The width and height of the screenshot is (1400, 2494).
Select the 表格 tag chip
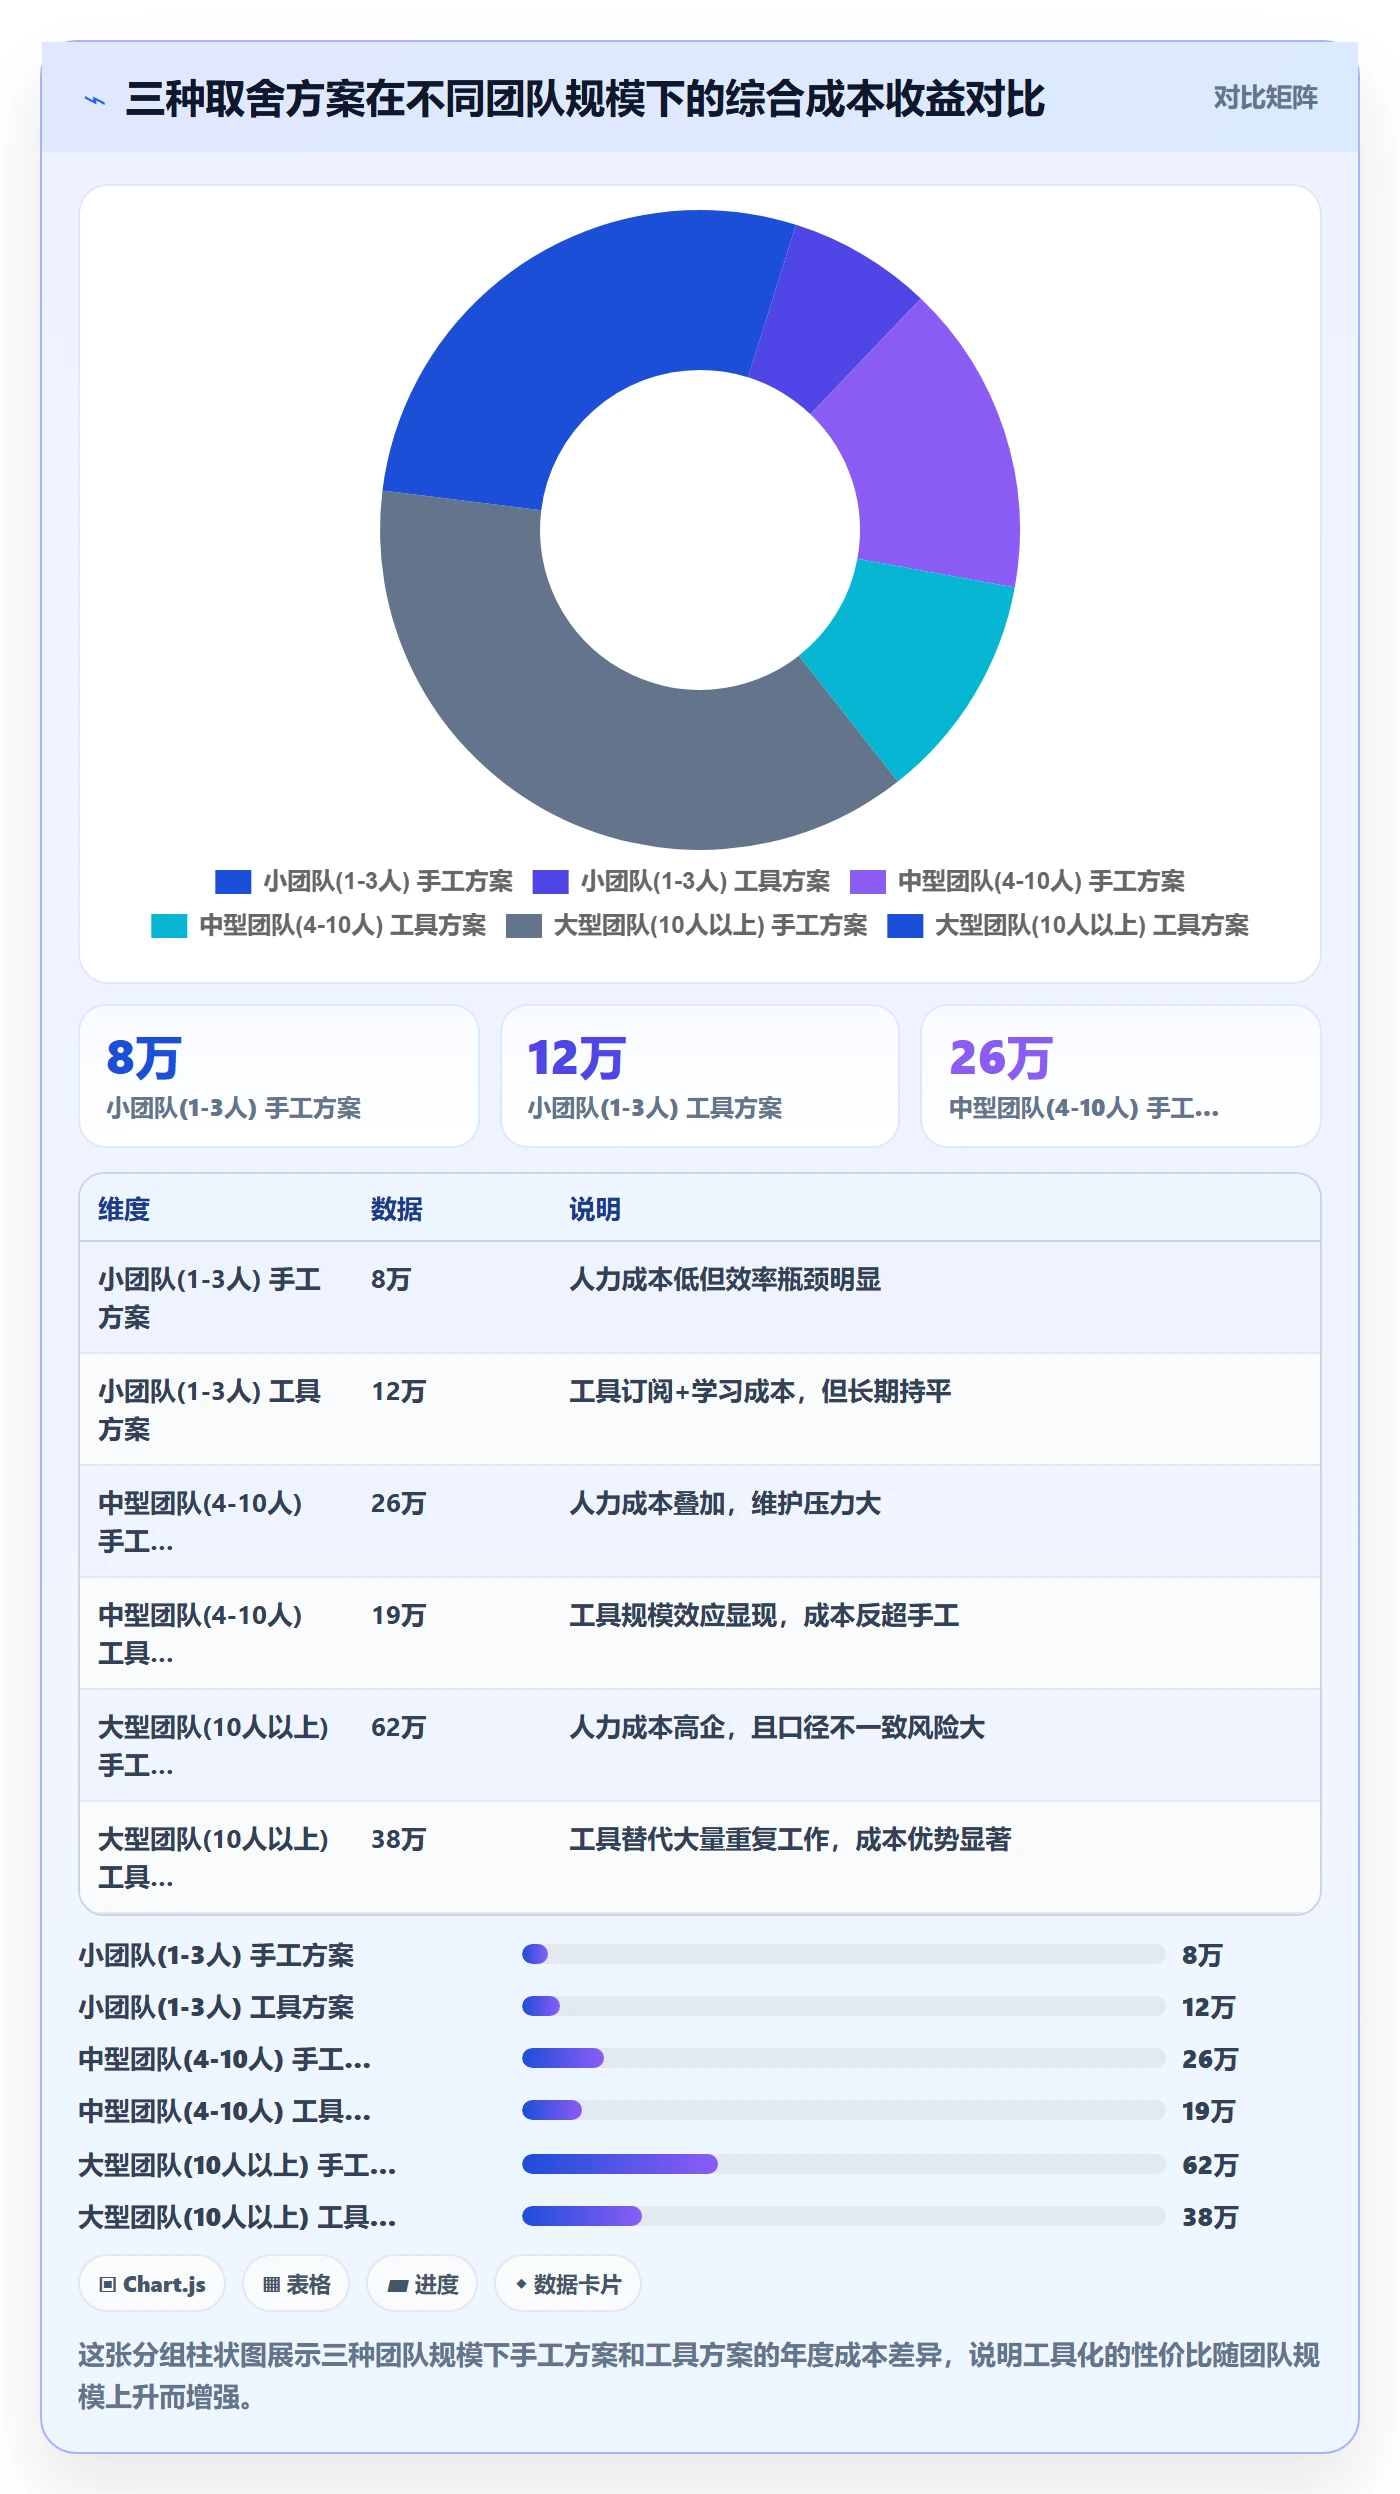[296, 2284]
